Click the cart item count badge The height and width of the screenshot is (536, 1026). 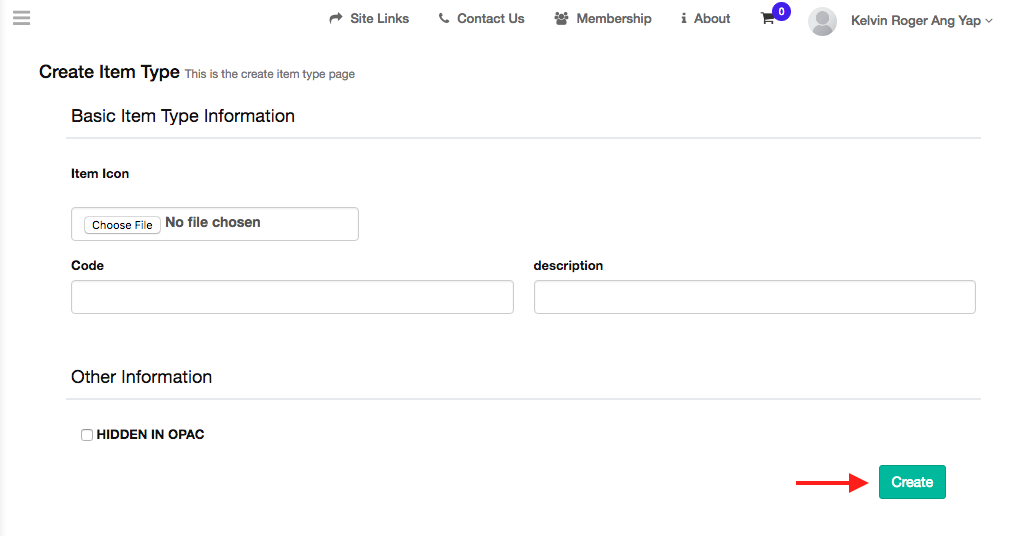point(781,12)
